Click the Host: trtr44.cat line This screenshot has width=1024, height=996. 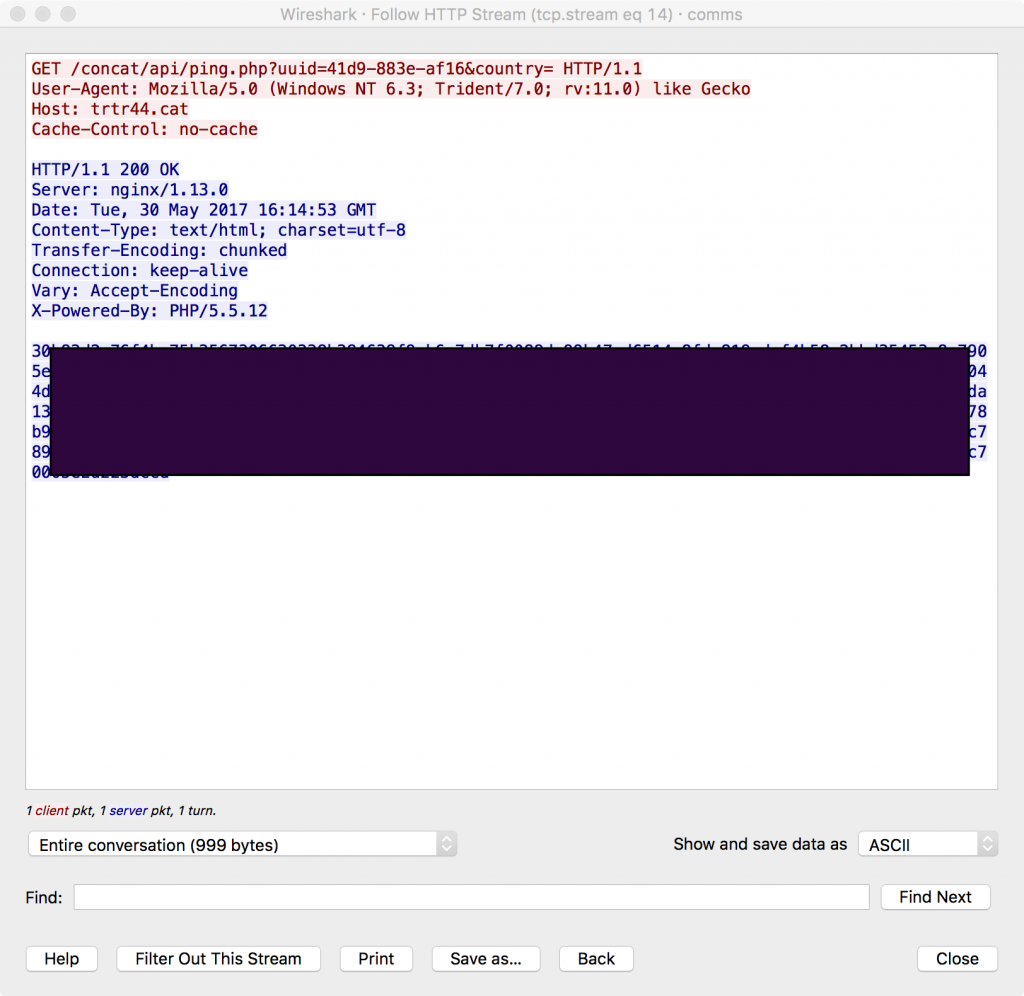[110, 109]
